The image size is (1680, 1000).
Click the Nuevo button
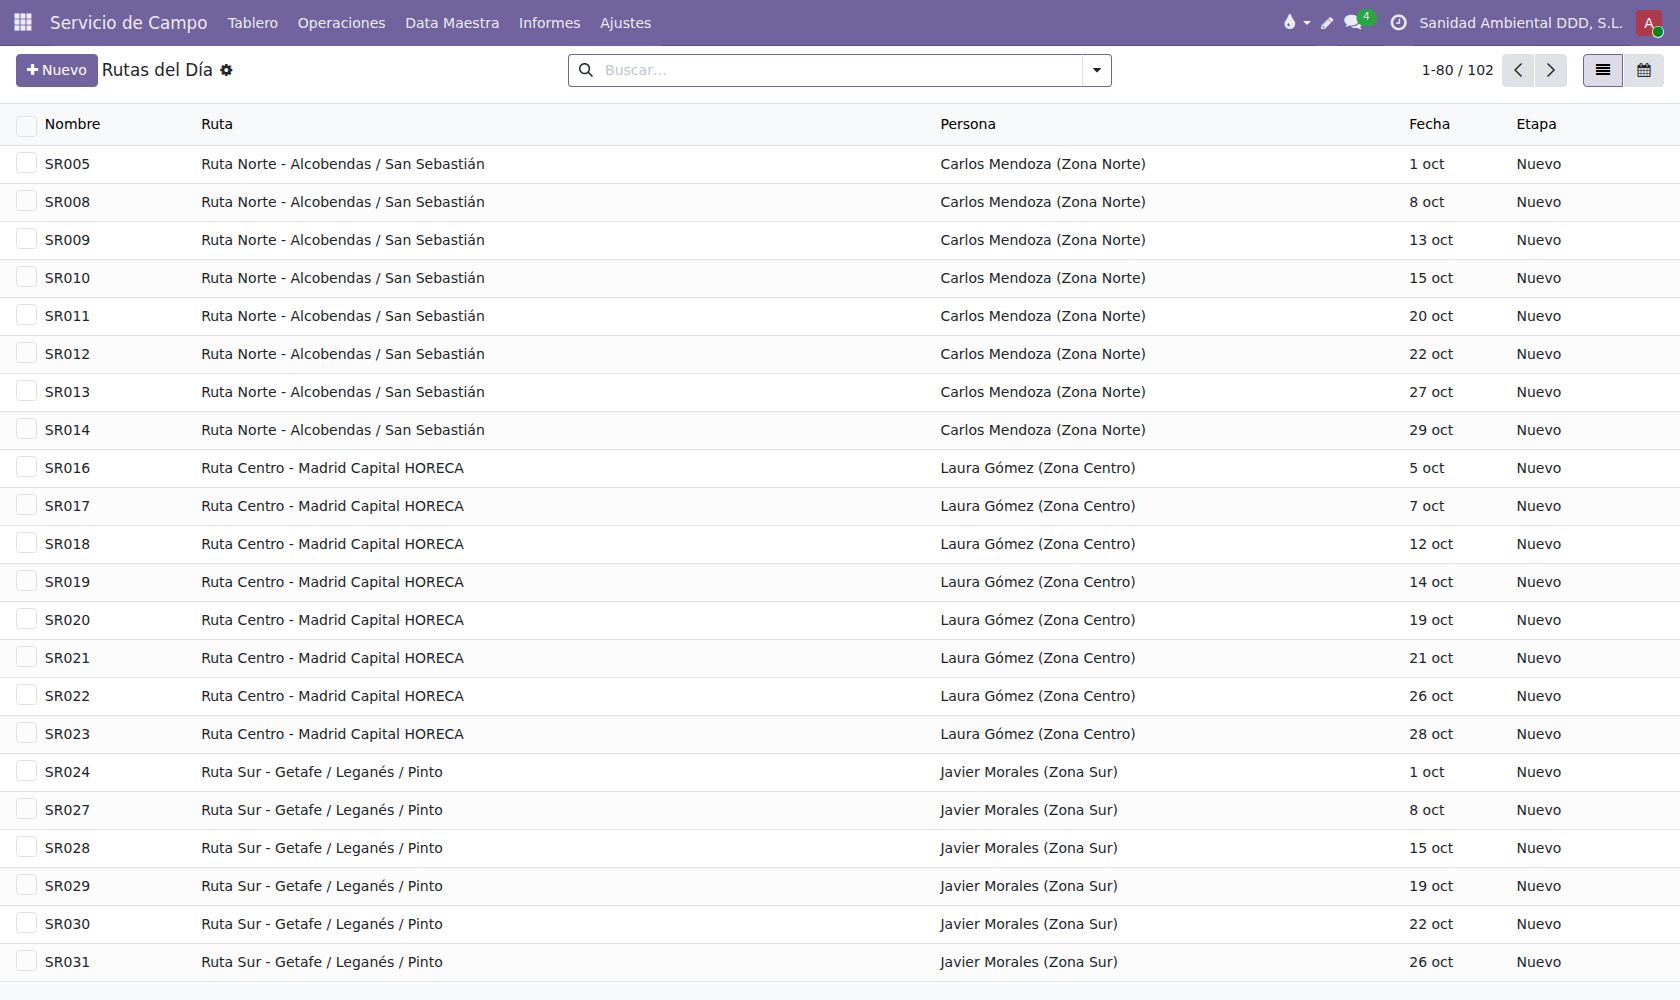(57, 70)
